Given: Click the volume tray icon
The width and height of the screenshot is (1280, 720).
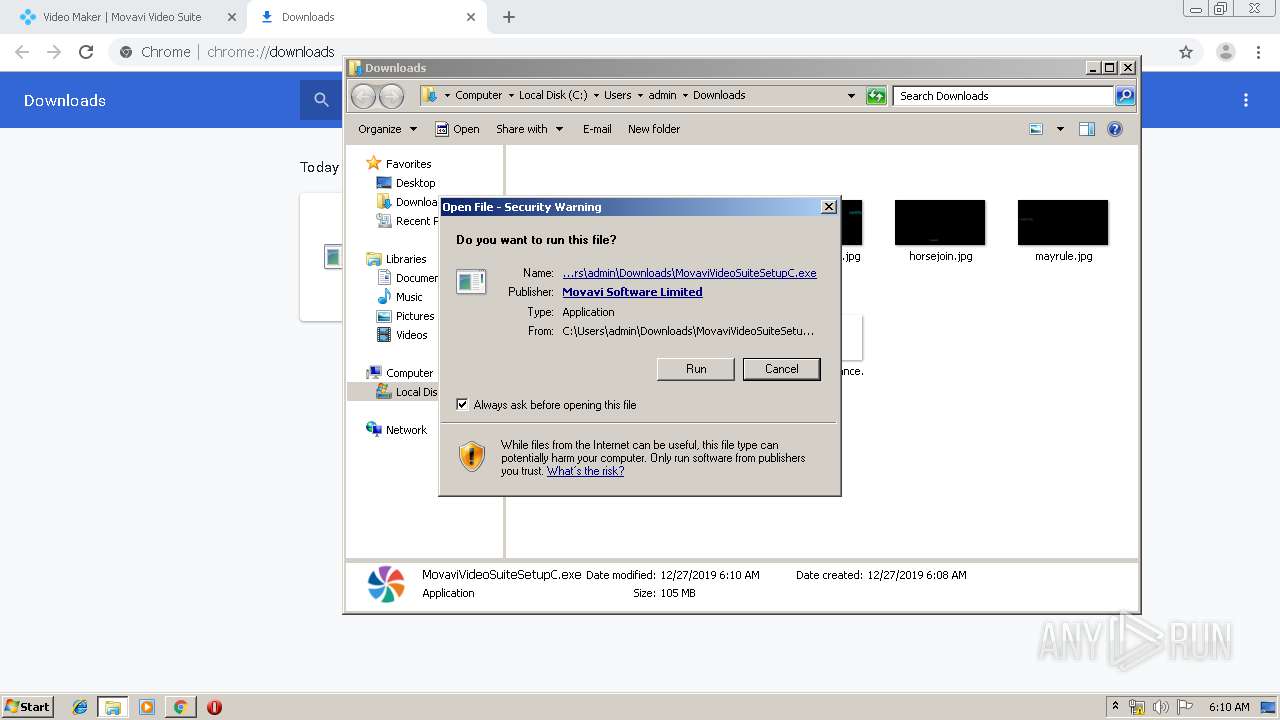Looking at the screenshot, I should pos(1161,707).
